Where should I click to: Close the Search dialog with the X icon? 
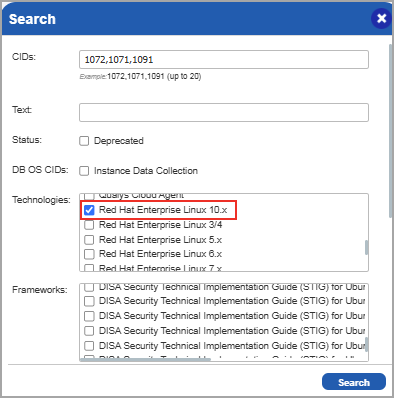click(x=381, y=18)
